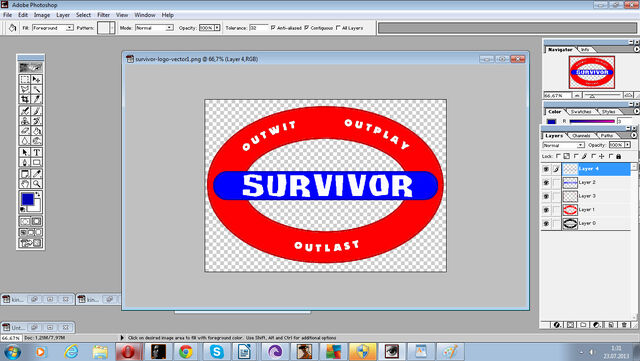
Task: Click the Tolerance input field
Action: pos(259,28)
